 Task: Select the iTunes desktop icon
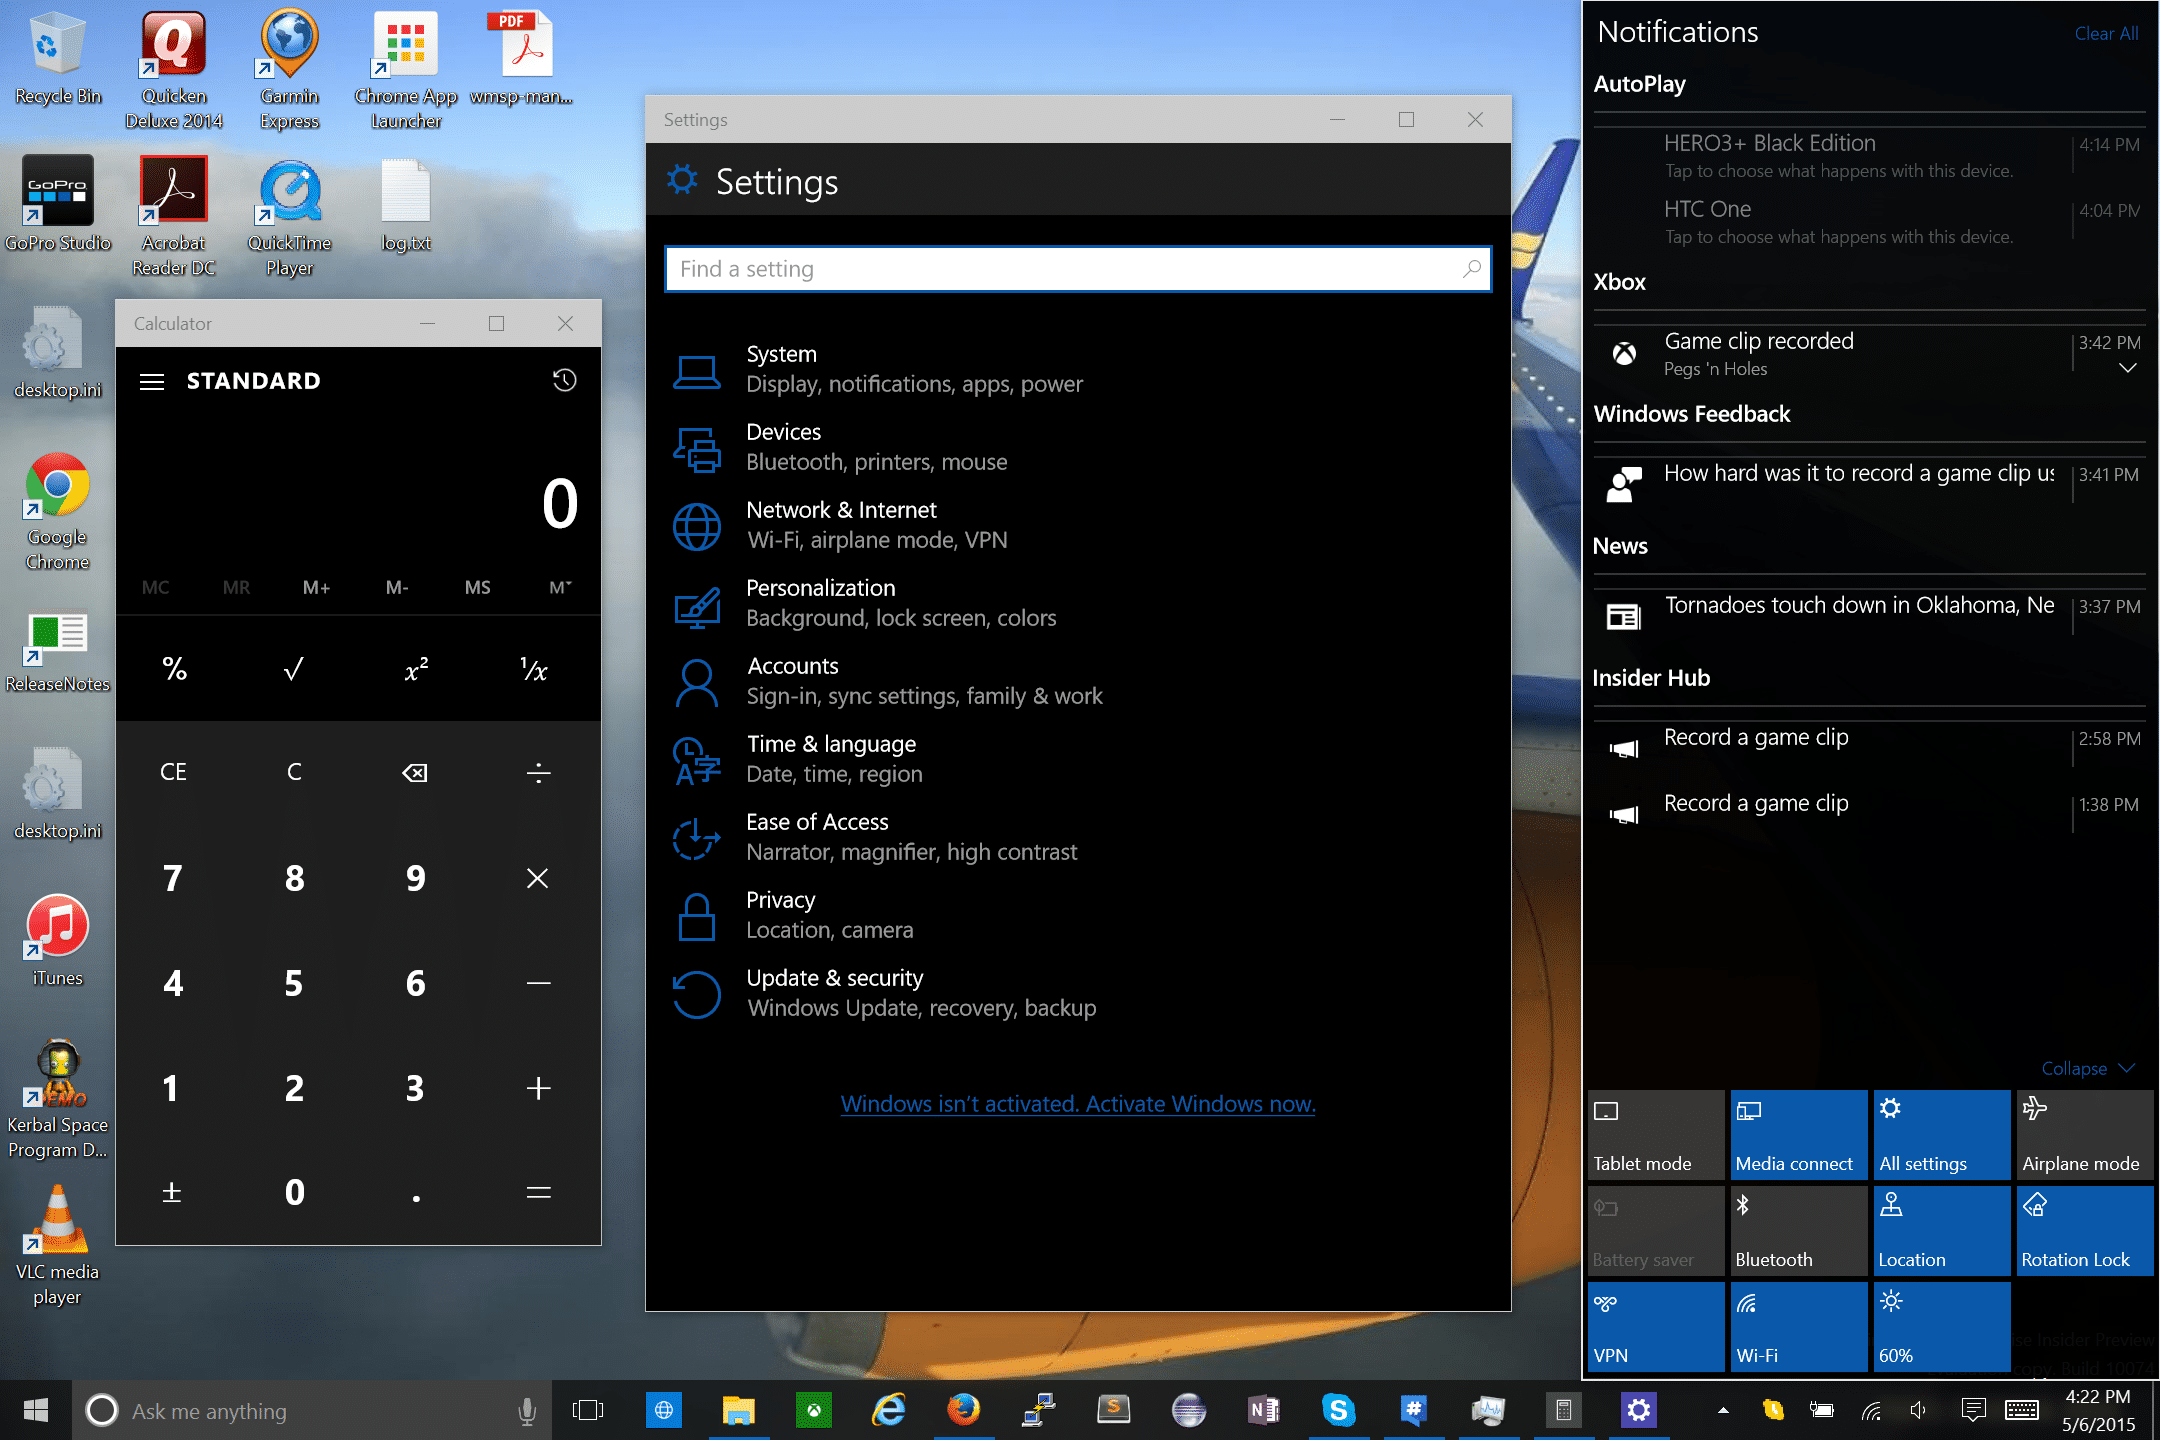(57, 942)
